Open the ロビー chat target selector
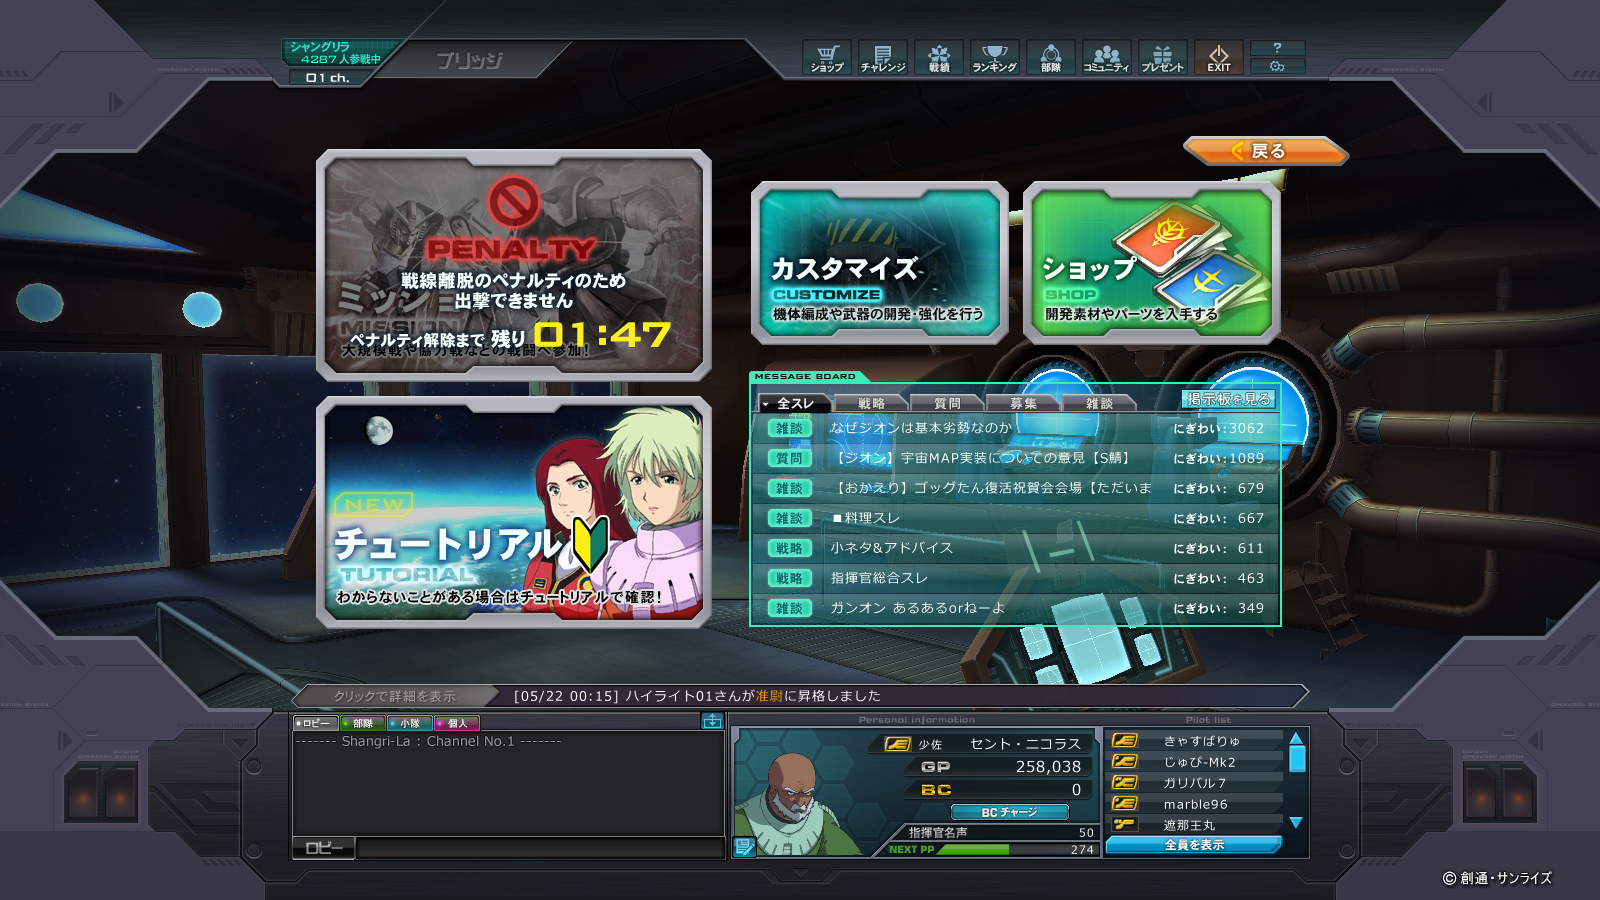This screenshot has height=900, width=1600. coord(323,848)
